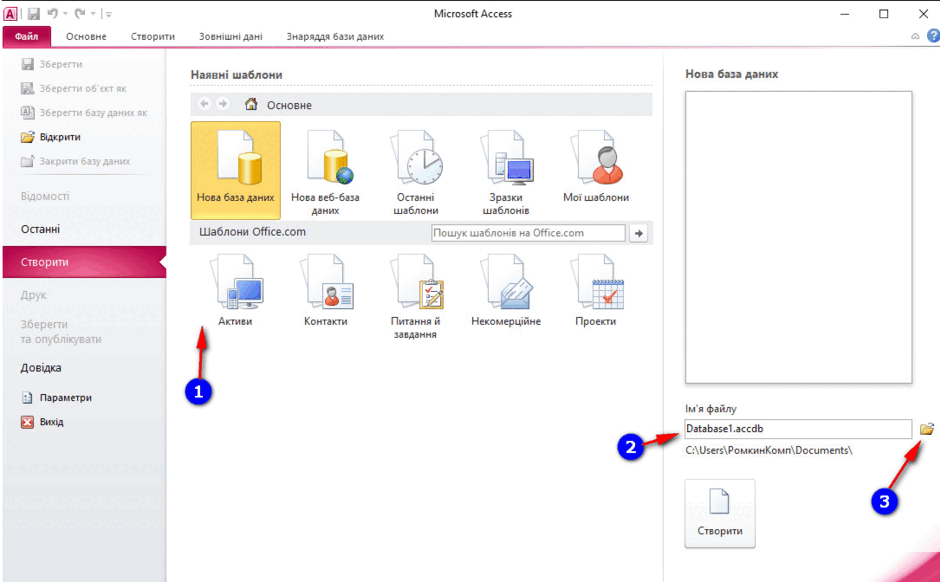
Task: Click the forward arrow in templates navigation
Action: pyautogui.click(x=222, y=104)
